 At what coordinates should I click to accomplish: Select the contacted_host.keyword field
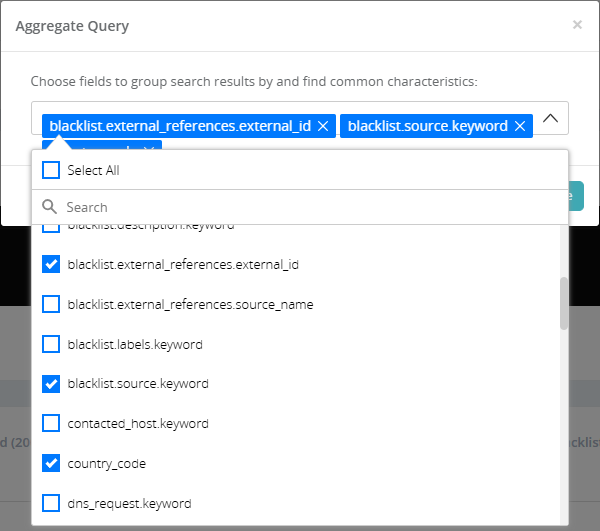coord(51,423)
